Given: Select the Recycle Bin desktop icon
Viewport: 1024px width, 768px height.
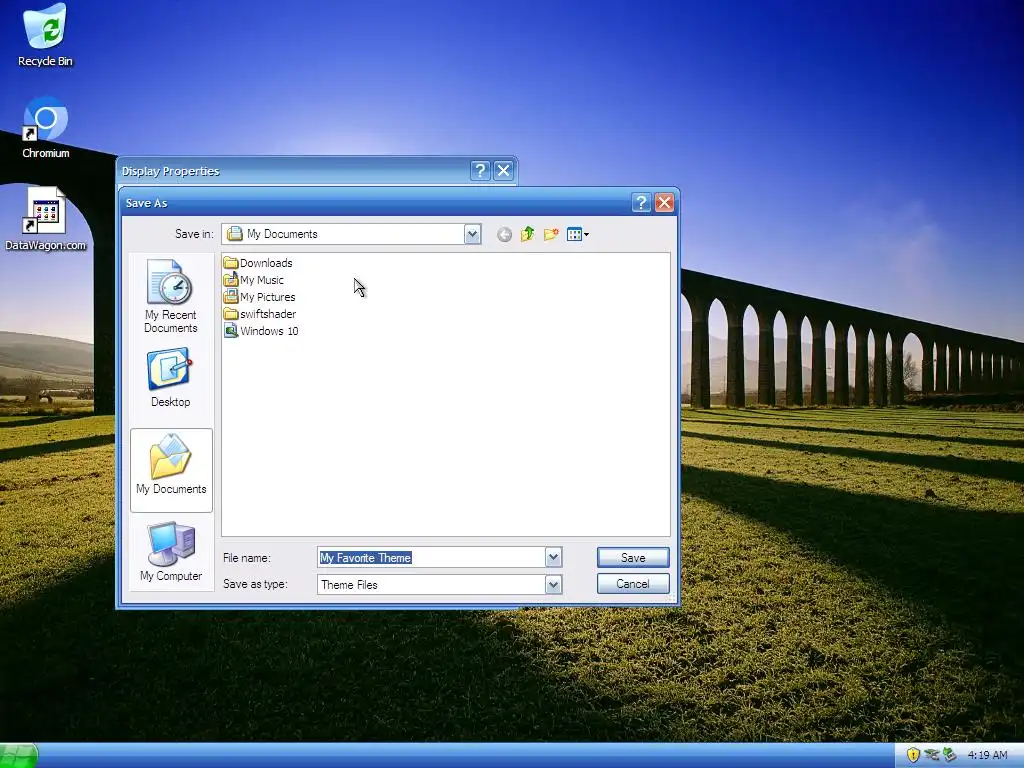Looking at the screenshot, I should pyautogui.click(x=45, y=36).
